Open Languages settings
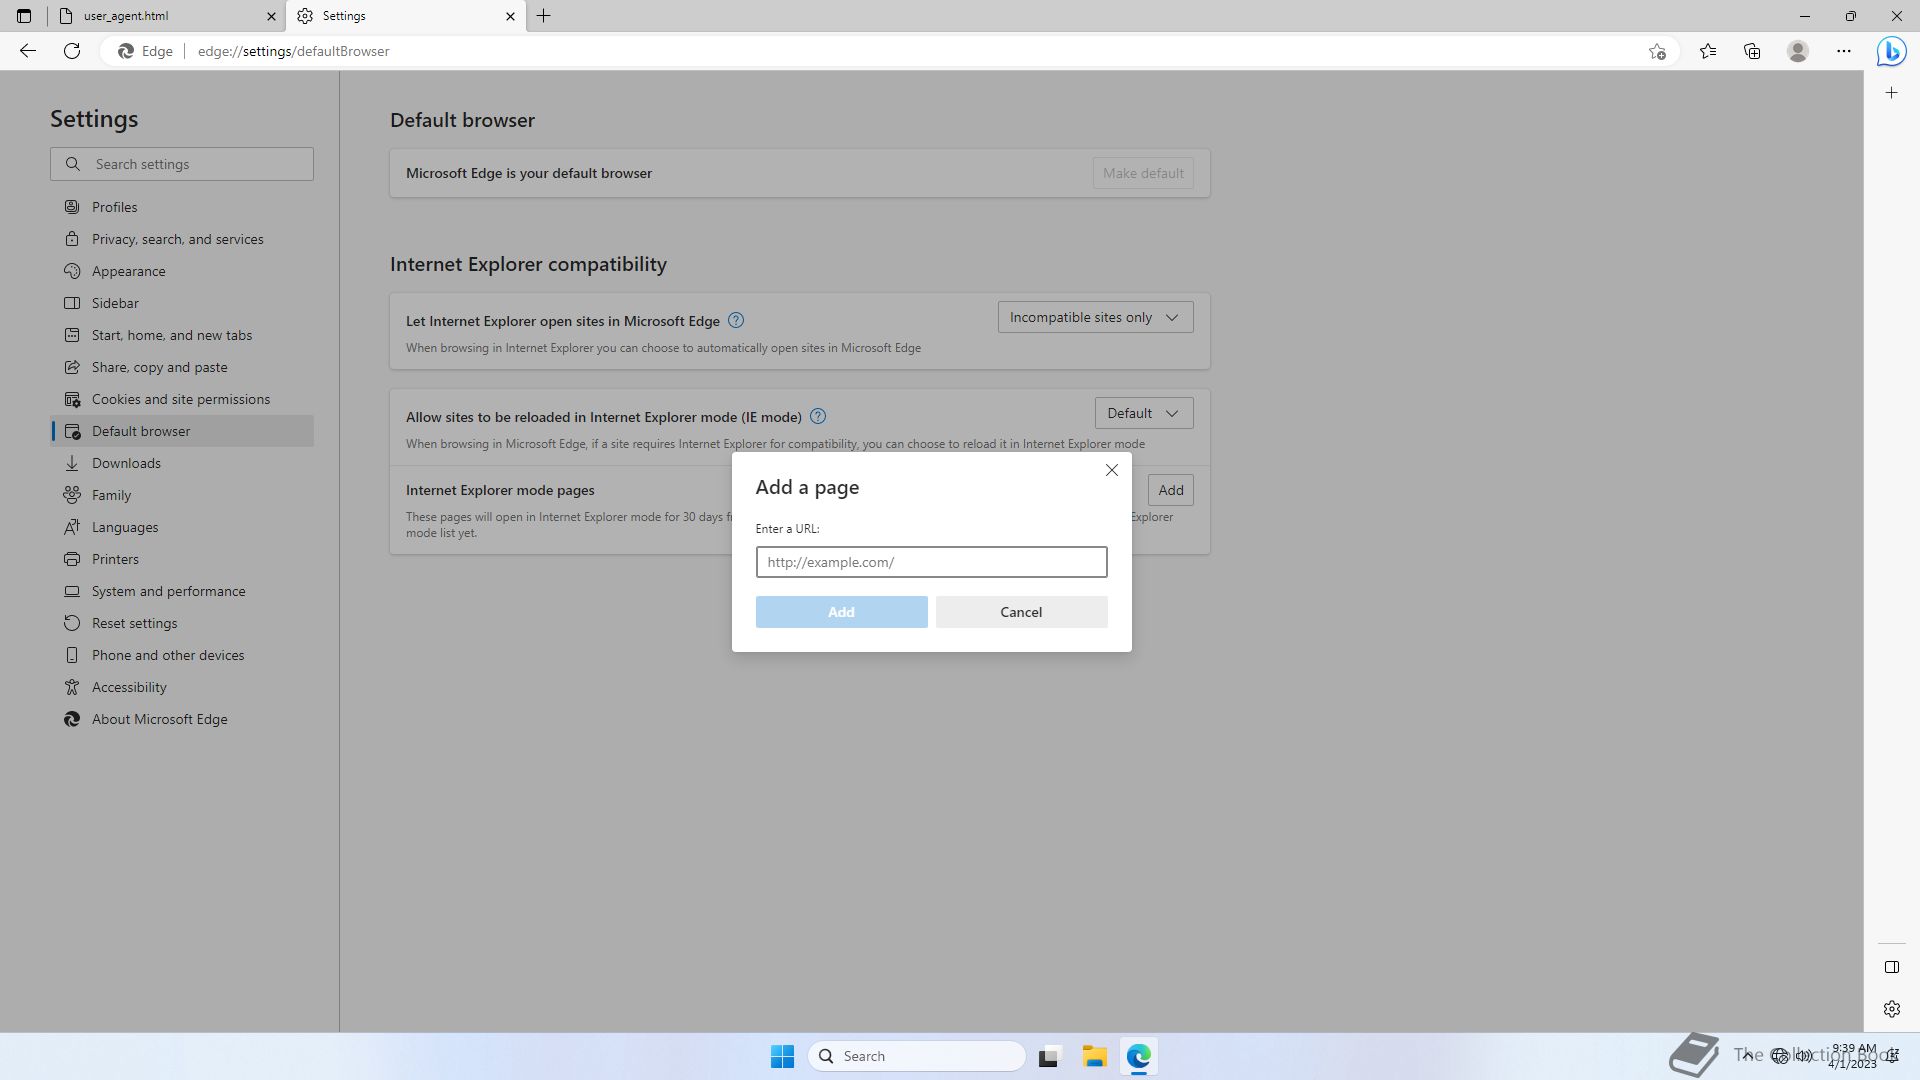1920x1080 pixels. 182,527
